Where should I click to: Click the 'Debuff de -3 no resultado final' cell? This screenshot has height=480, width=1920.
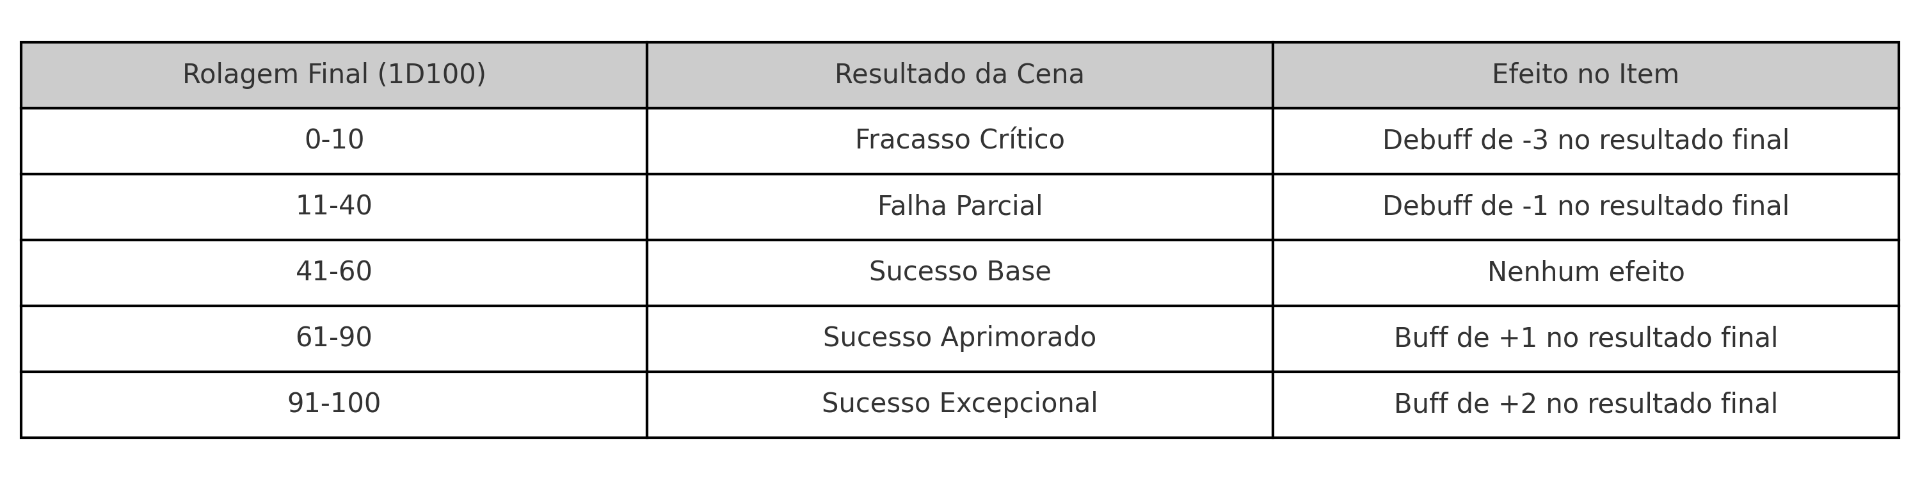1585,140
